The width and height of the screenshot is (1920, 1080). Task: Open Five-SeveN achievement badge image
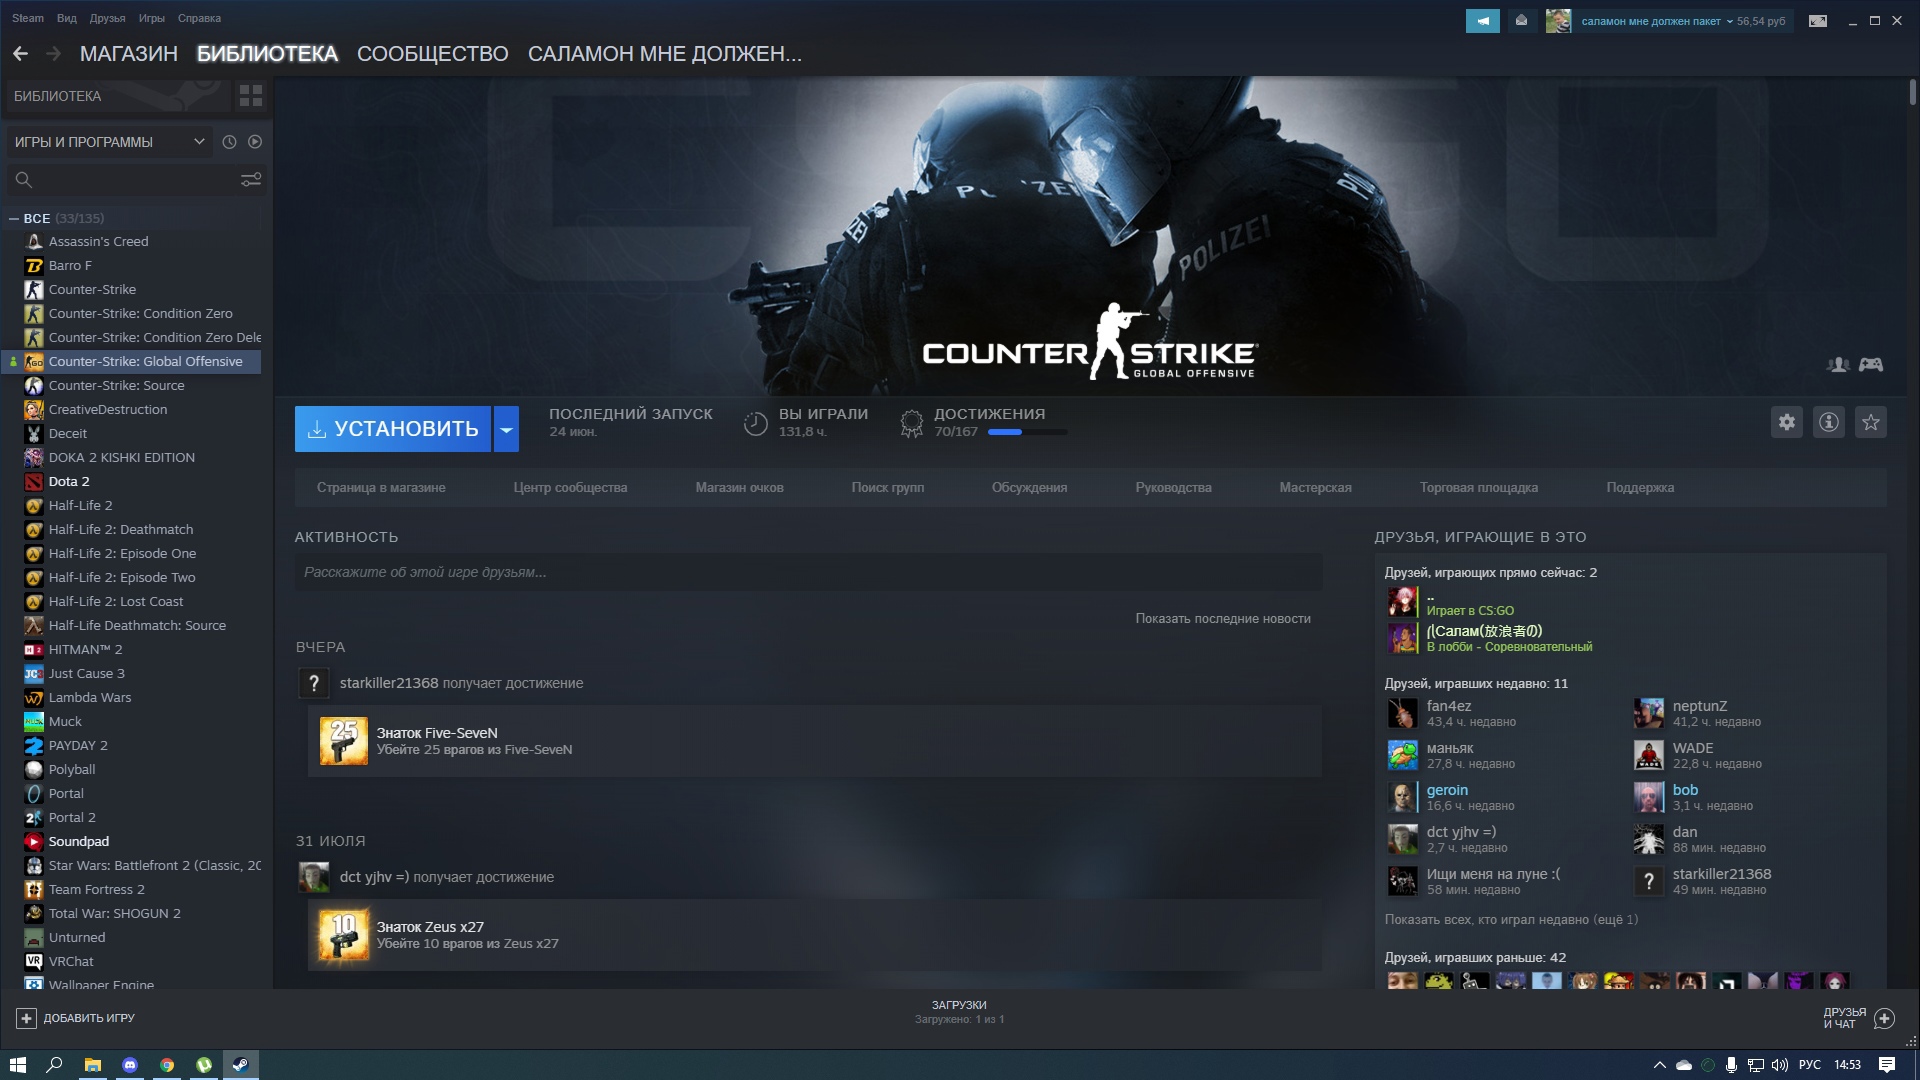tap(344, 741)
